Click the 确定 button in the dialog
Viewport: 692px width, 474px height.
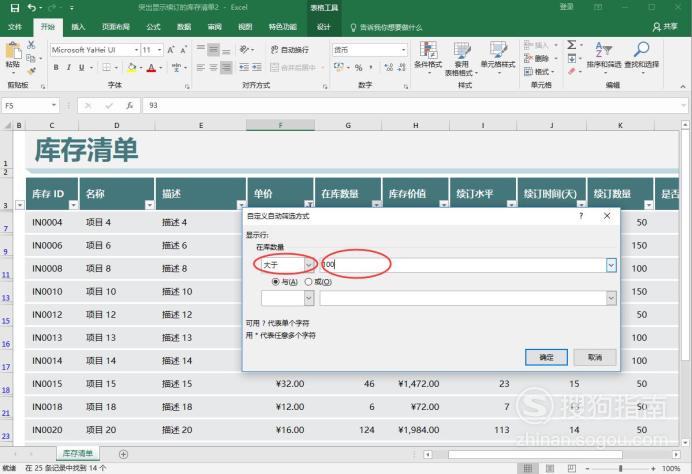pyautogui.click(x=546, y=357)
